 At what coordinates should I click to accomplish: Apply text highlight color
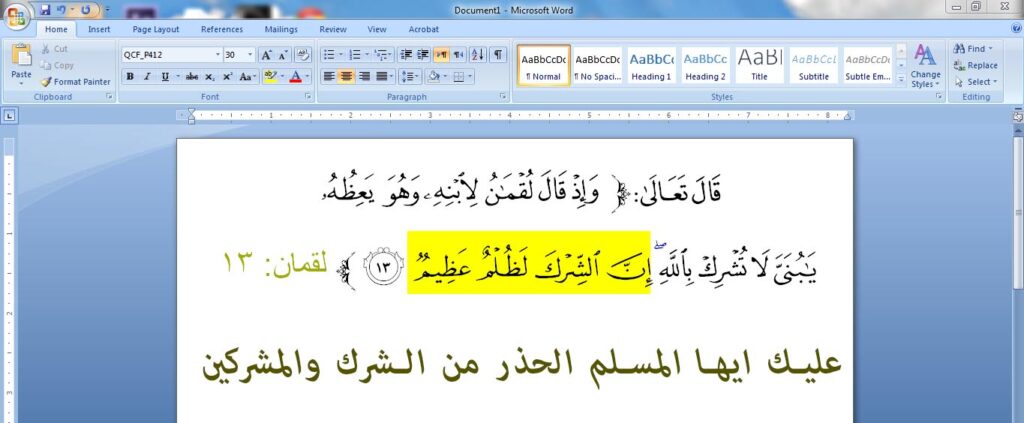pyautogui.click(x=268, y=76)
